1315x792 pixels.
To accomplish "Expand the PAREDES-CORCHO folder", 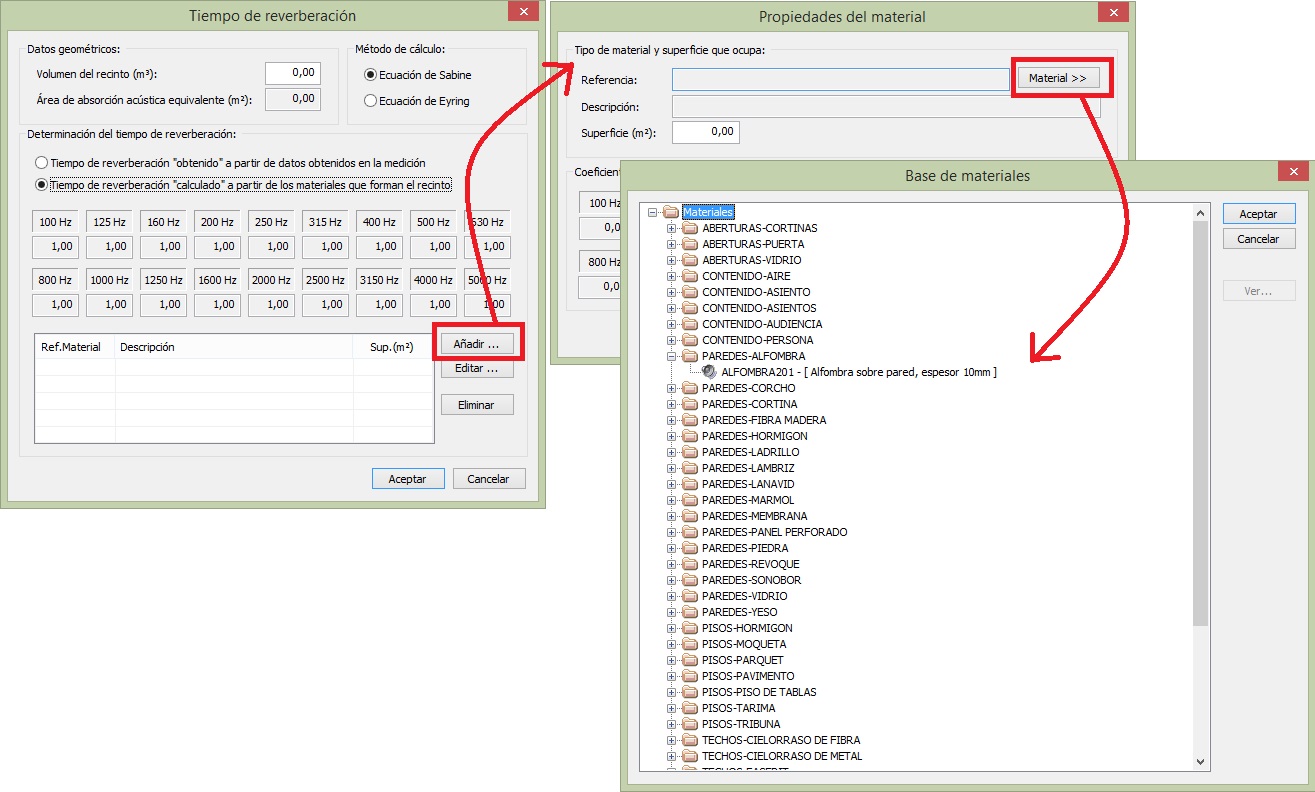I will click(672, 388).
